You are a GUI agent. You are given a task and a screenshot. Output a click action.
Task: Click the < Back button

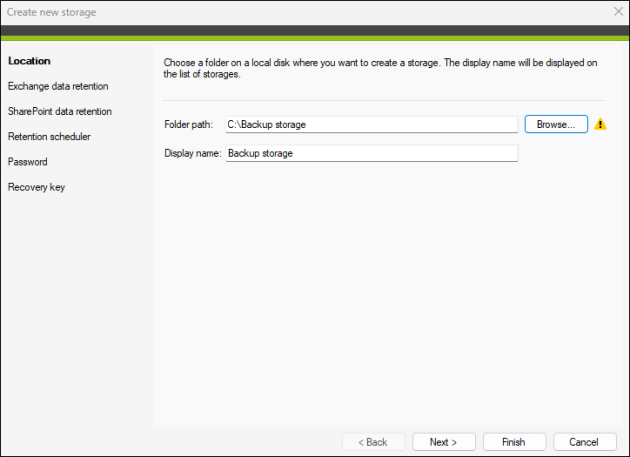[x=373, y=442]
